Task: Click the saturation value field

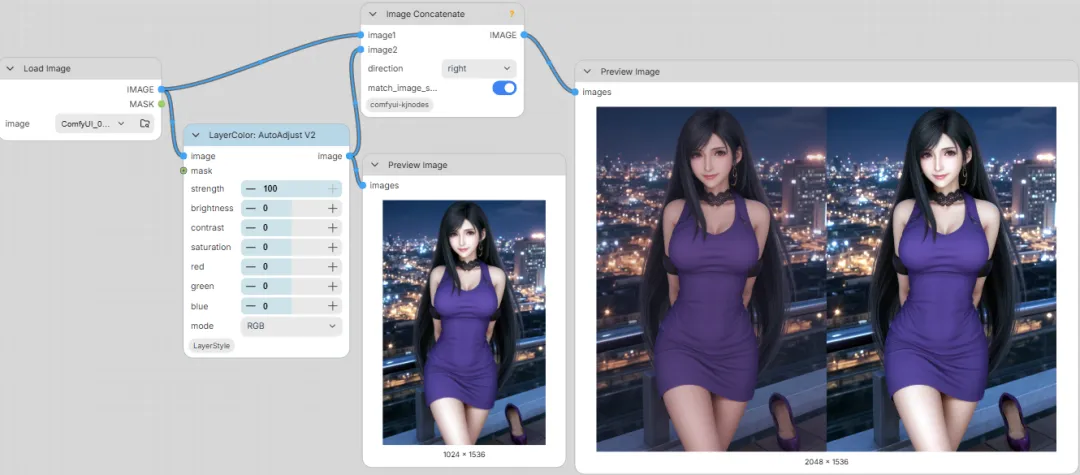Action: point(291,247)
